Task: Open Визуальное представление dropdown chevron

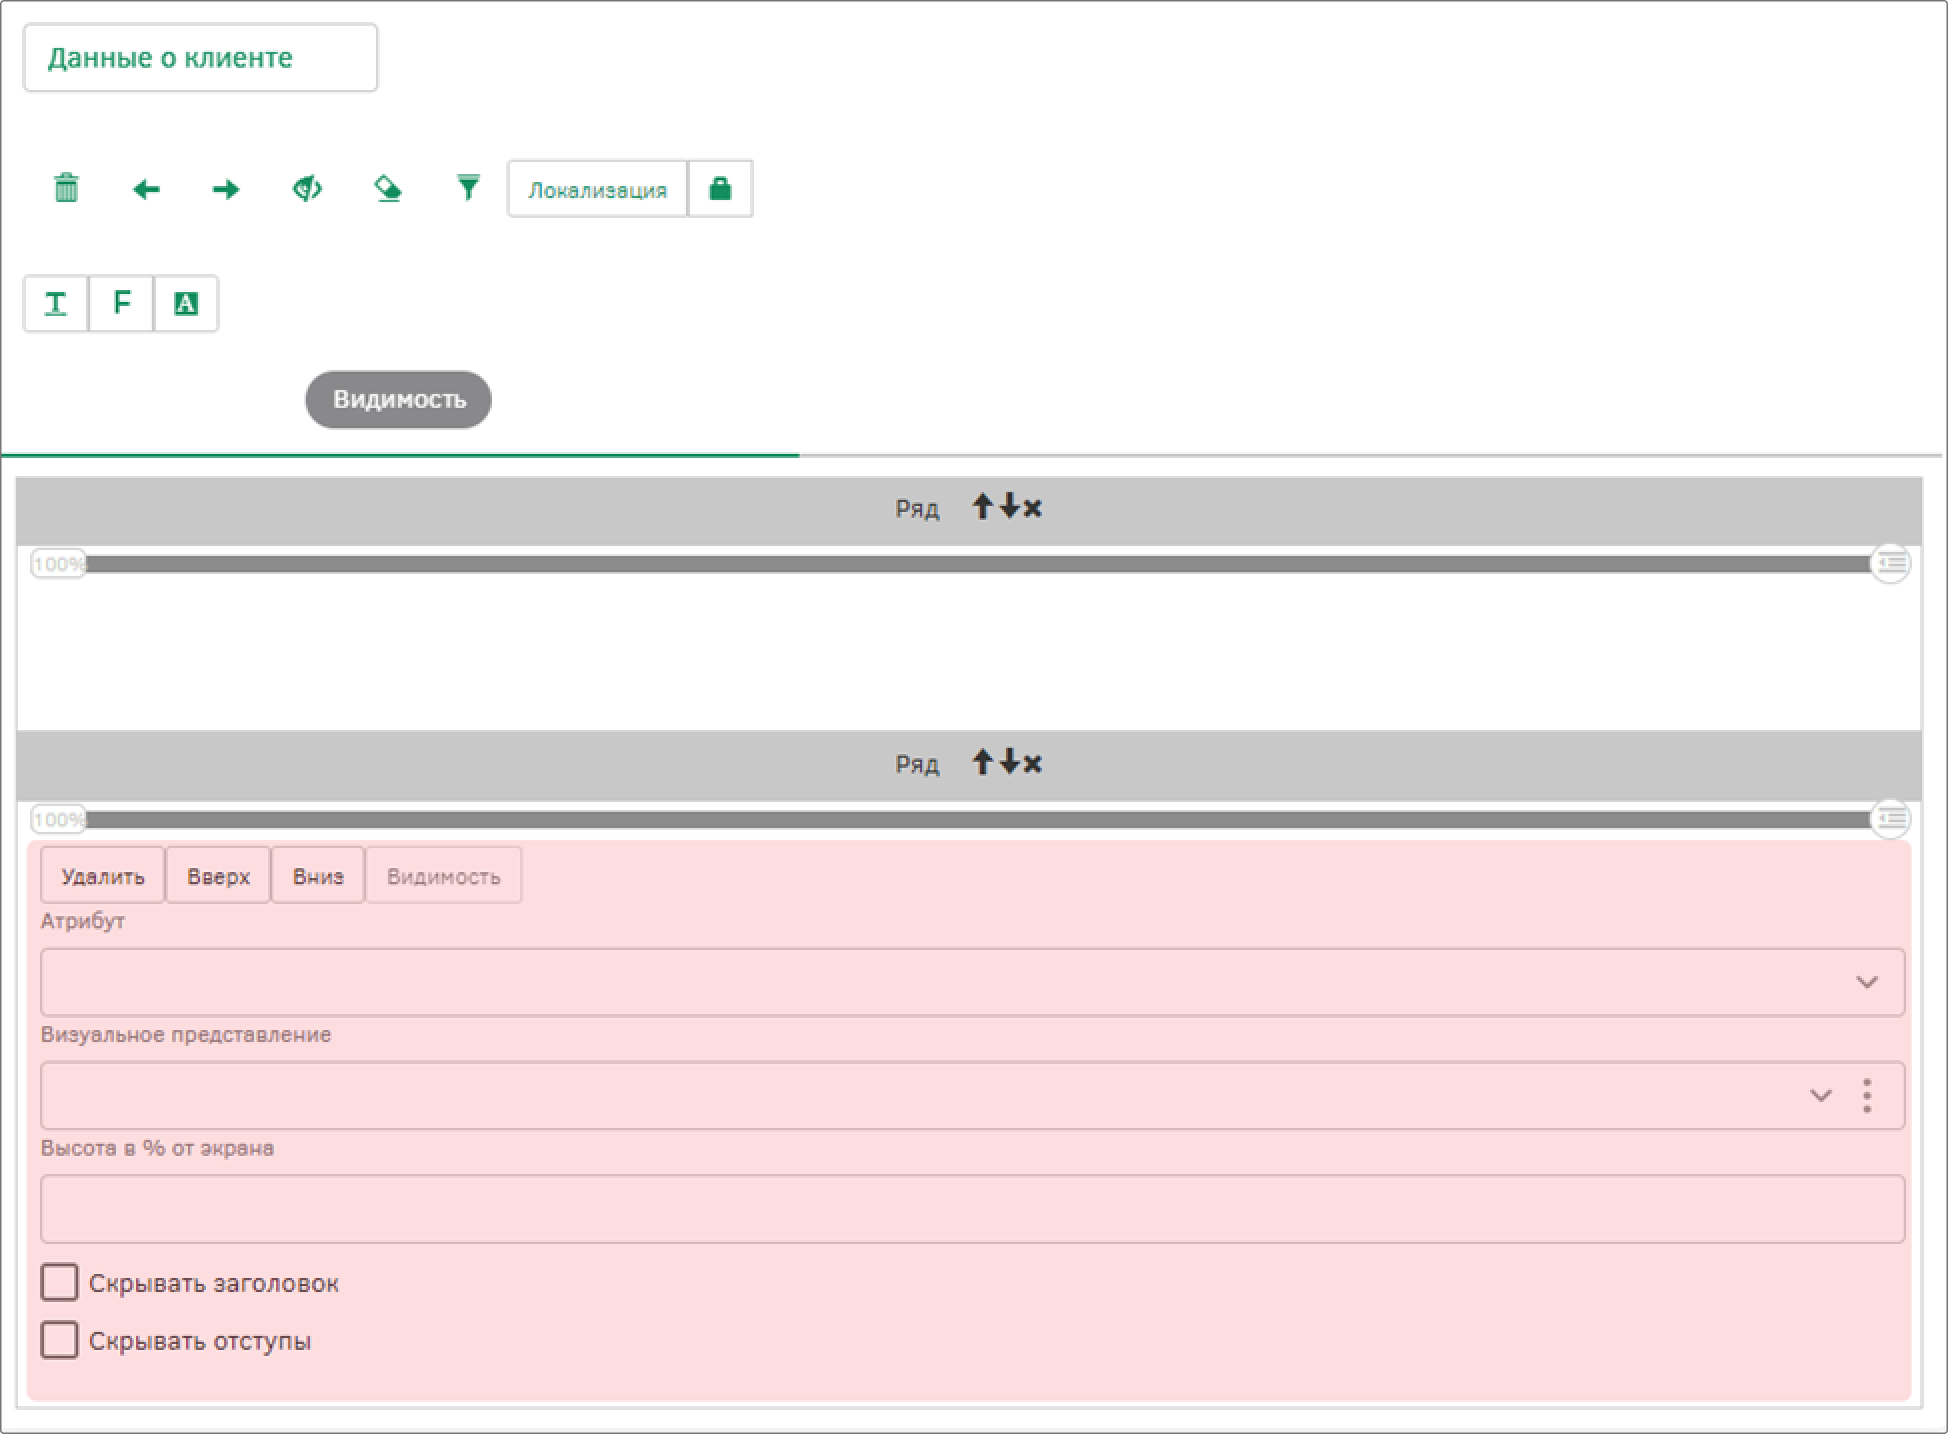Action: pyautogui.click(x=1821, y=1096)
